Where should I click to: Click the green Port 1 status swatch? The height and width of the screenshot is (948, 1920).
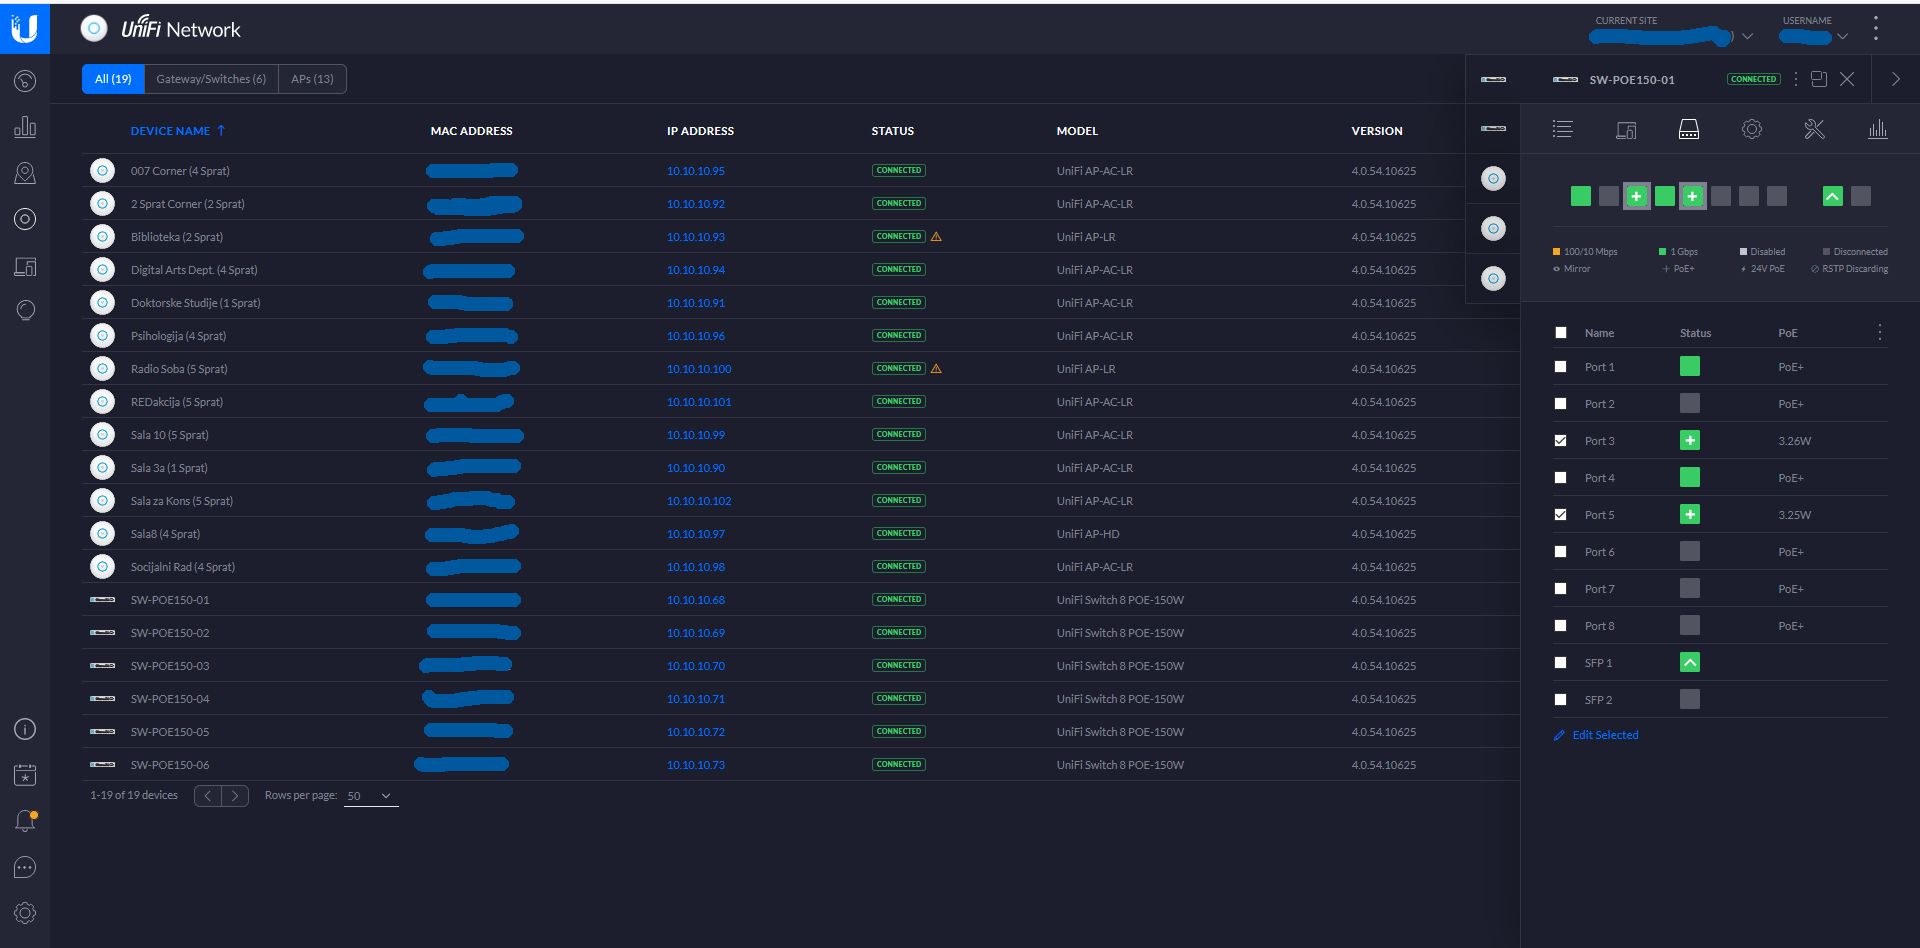click(x=1690, y=367)
